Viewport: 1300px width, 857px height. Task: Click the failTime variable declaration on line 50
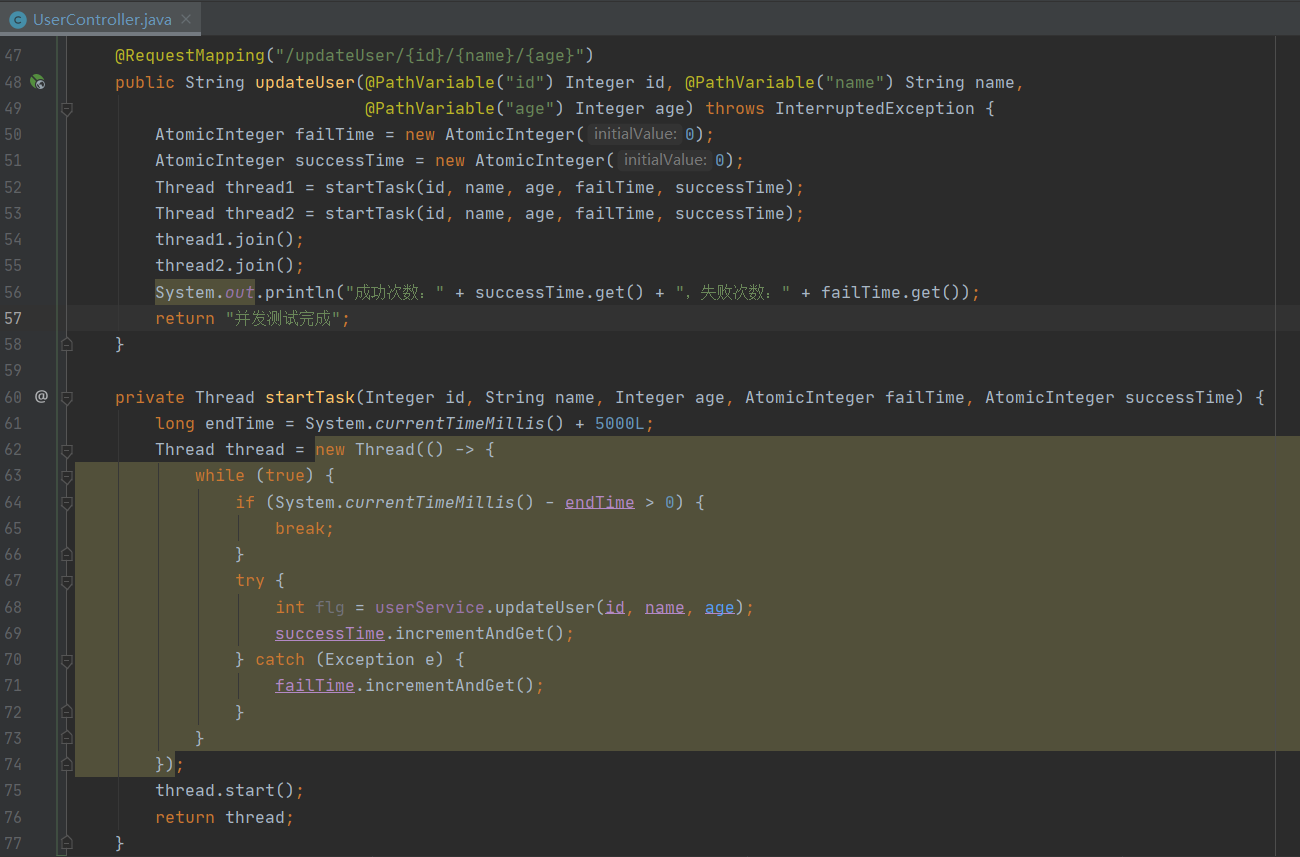click(x=335, y=134)
